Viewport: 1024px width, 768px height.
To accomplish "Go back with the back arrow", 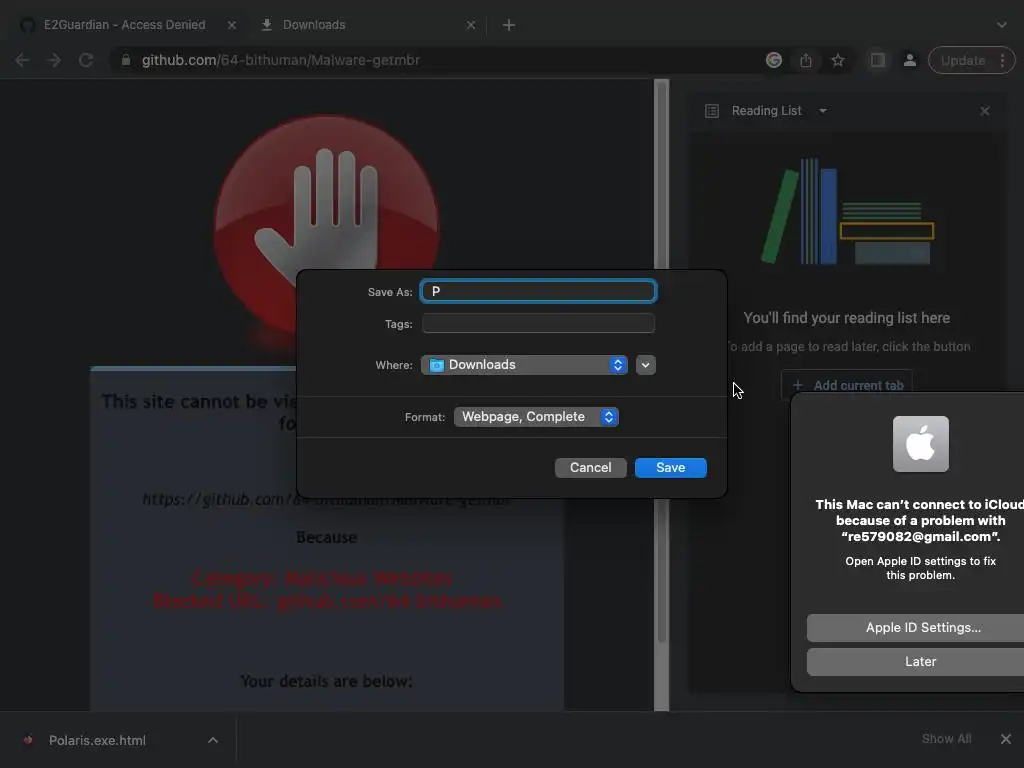I will coord(22,60).
